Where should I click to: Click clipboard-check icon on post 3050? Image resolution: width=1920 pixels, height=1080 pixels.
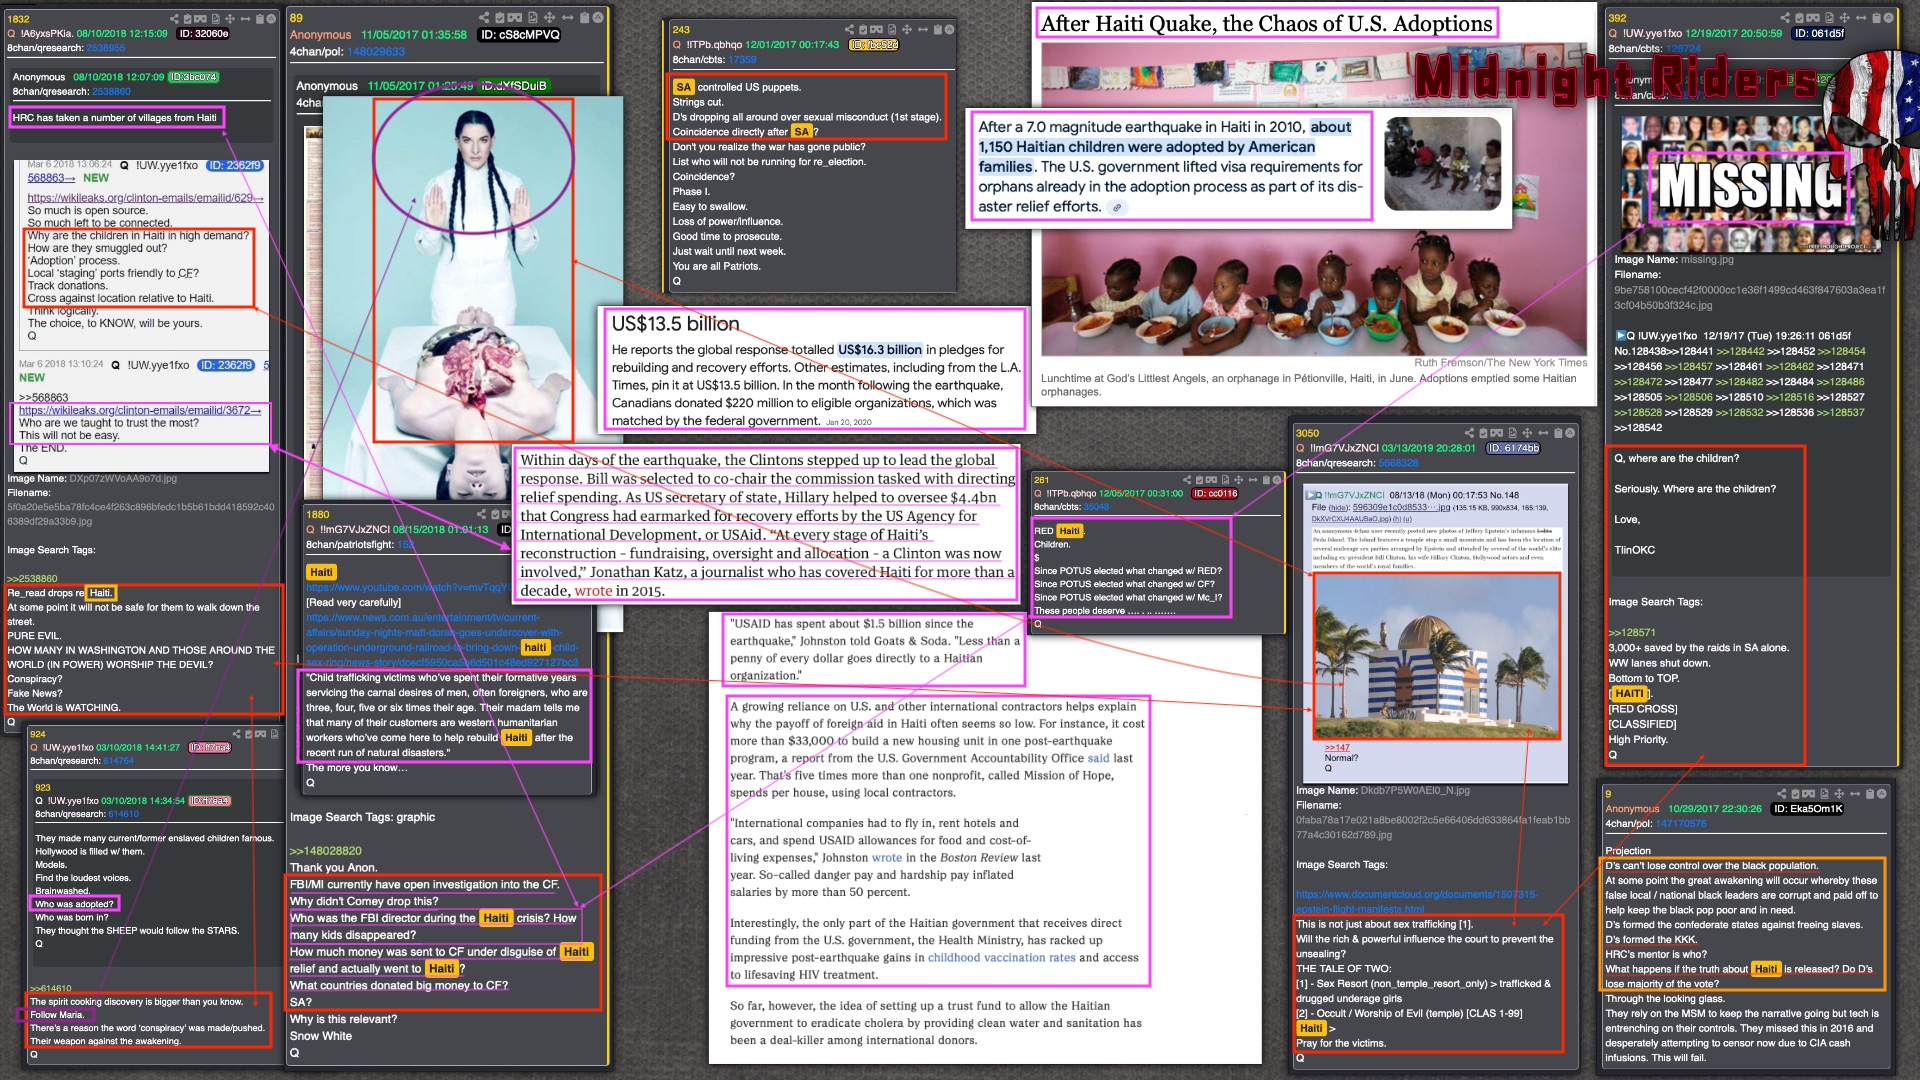click(x=1483, y=433)
